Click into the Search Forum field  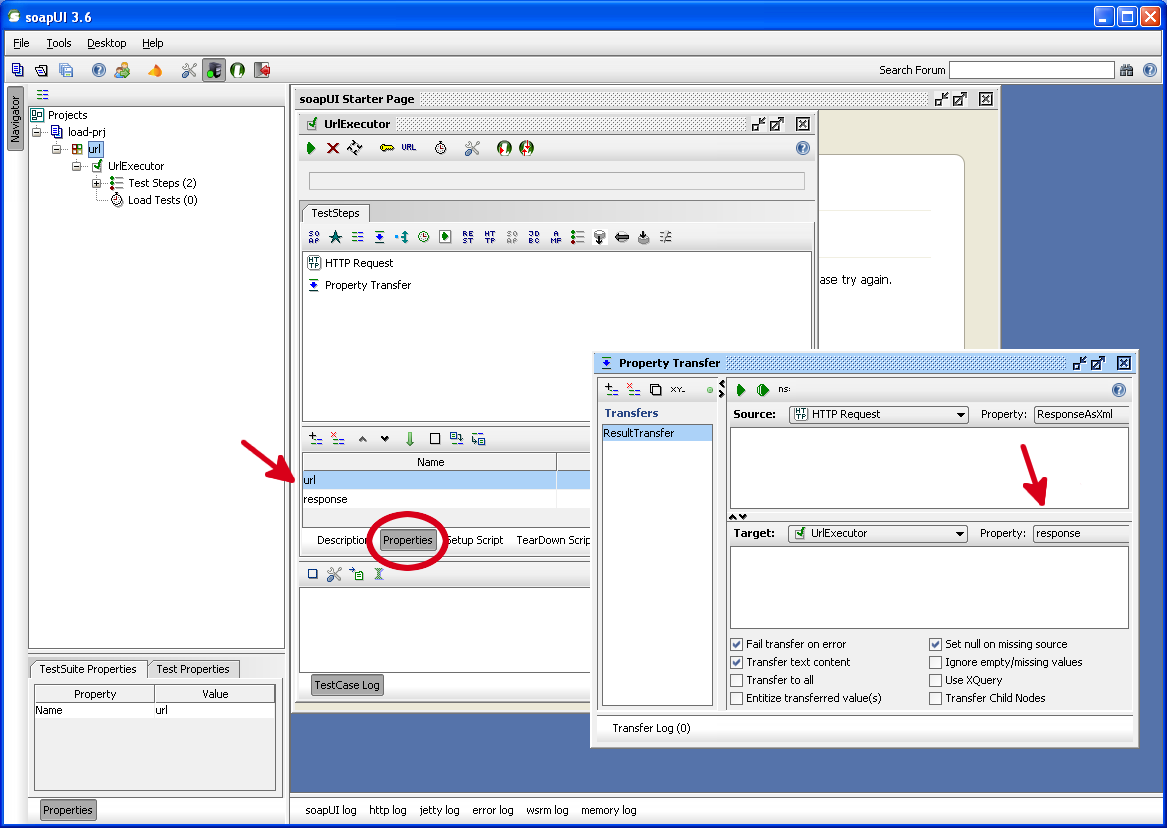tap(1030, 70)
